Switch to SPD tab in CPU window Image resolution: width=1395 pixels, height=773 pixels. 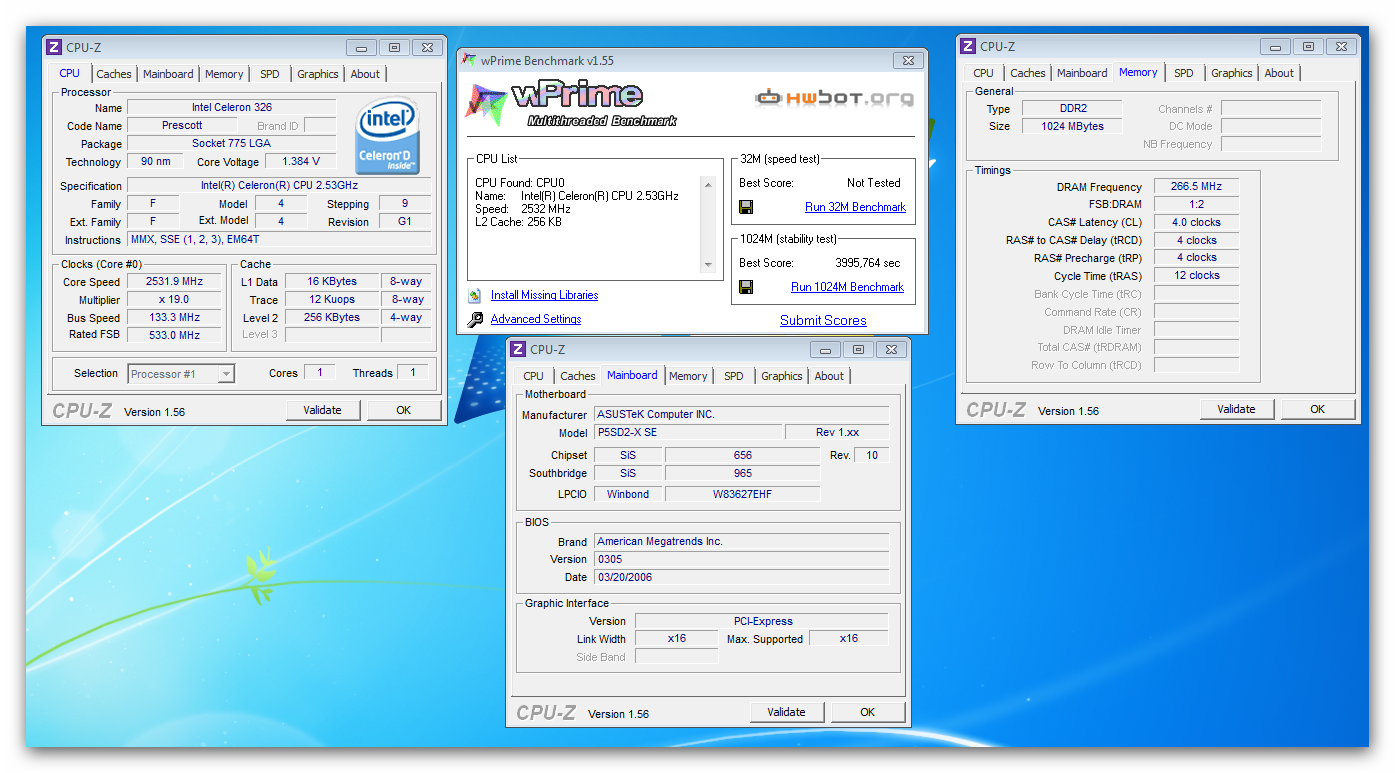[270, 74]
